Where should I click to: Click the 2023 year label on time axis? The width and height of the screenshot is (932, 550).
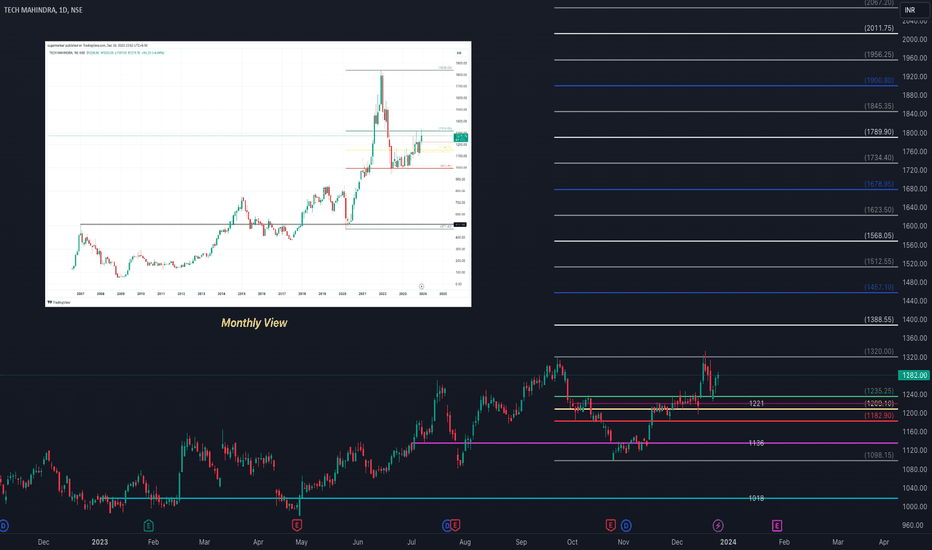point(100,542)
